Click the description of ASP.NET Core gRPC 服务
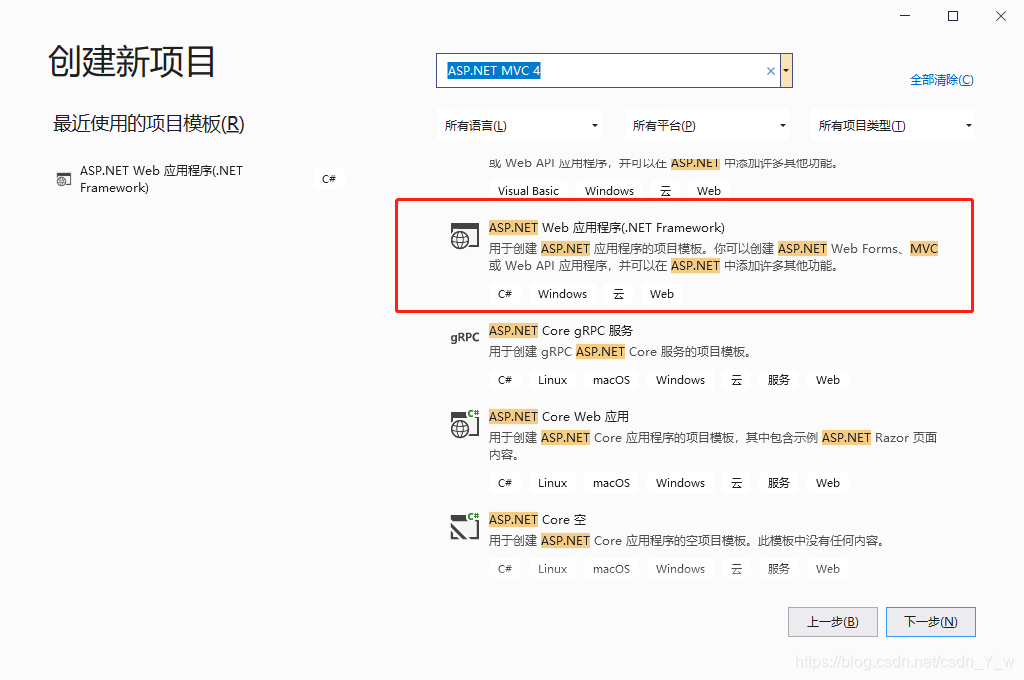The image size is (1024, 680). pyautogui.click(x=620, y=351)
